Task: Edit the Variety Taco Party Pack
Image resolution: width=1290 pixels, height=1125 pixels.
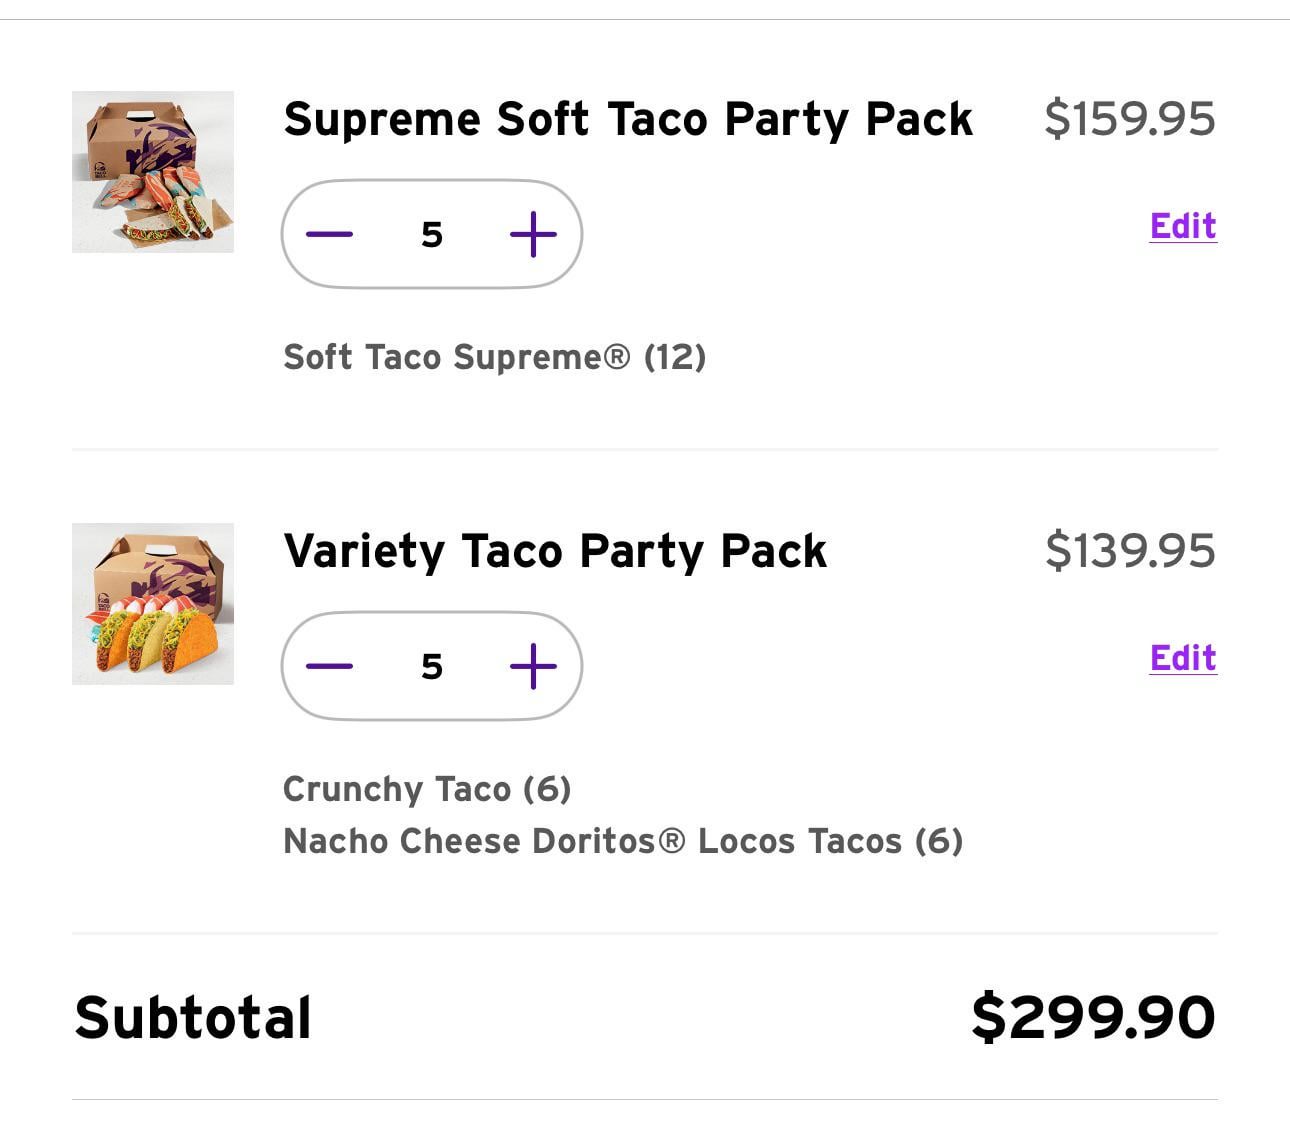Action: coord(1183,658)
